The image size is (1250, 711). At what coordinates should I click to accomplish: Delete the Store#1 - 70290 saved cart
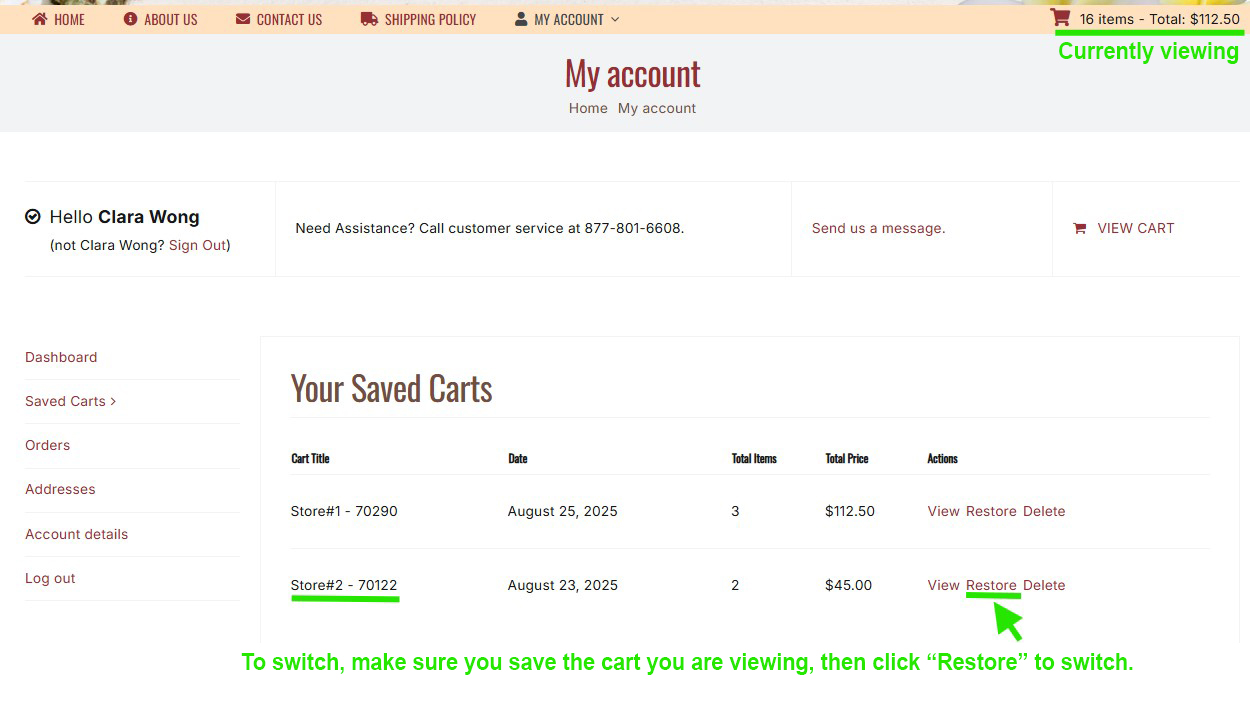pos(1044,511)
